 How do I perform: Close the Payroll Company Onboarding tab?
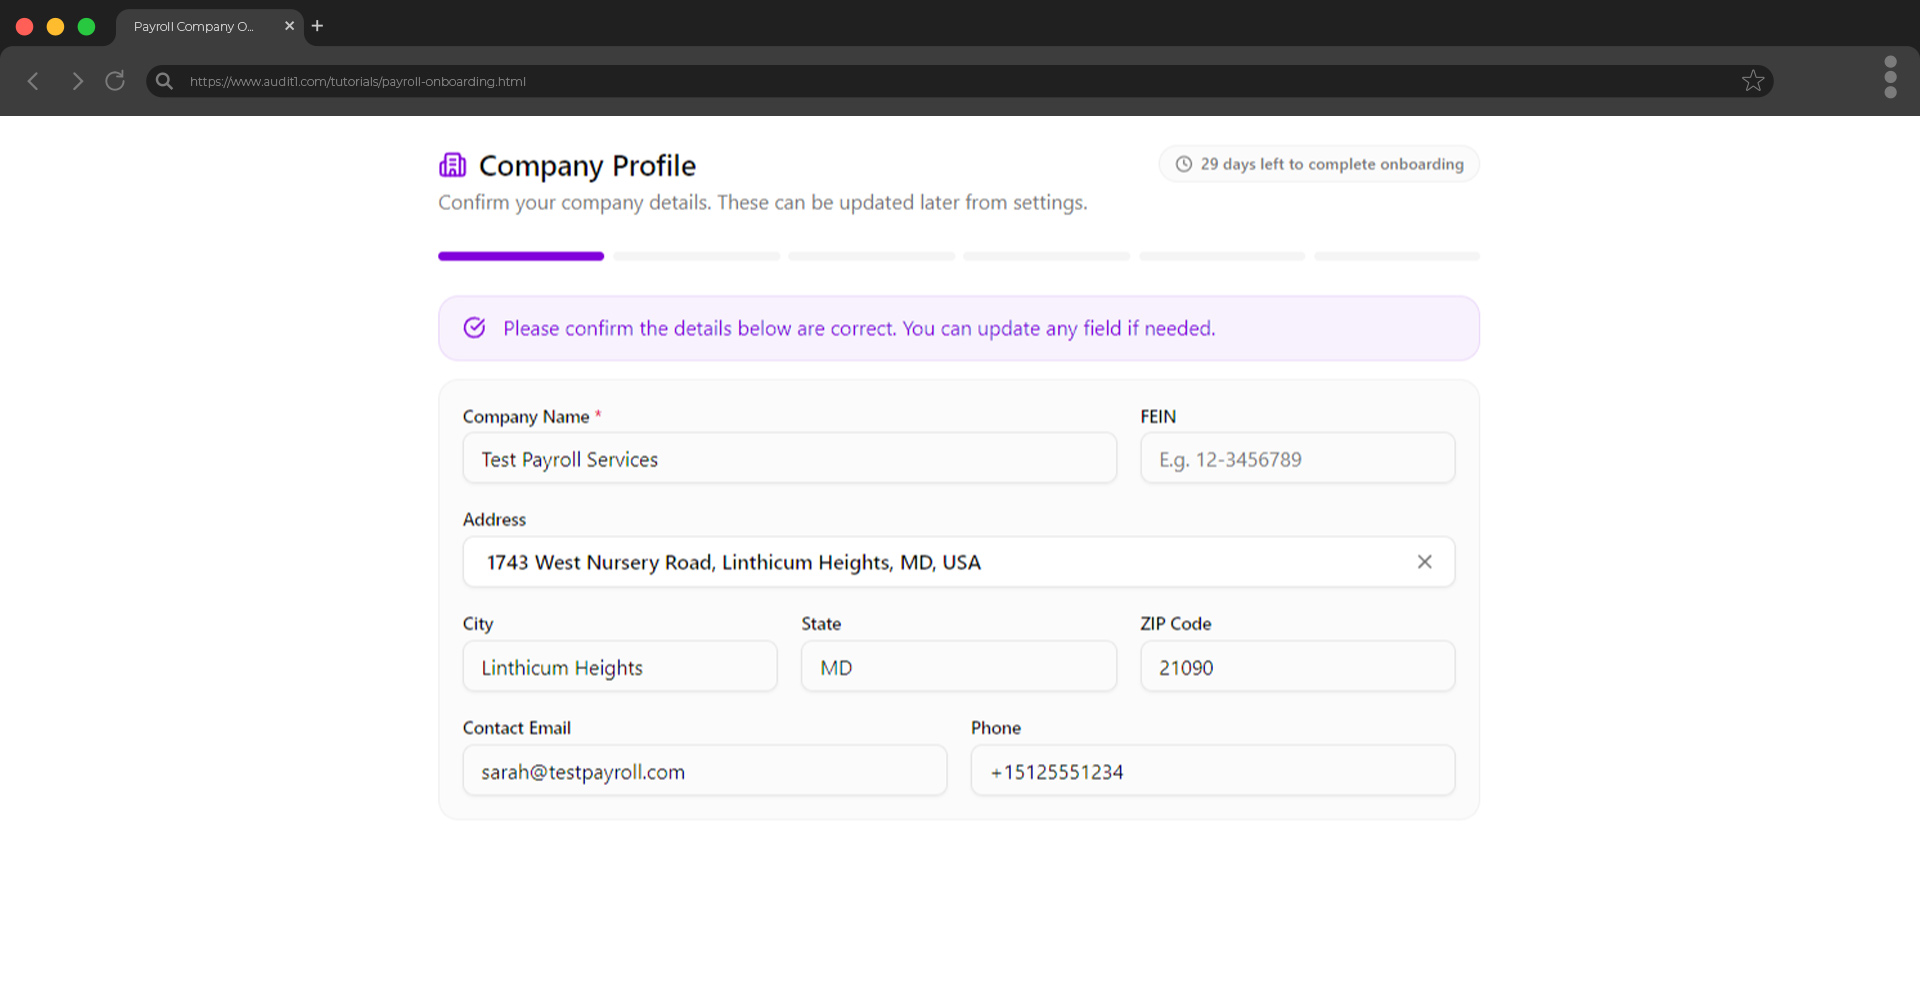(x=289, y=26)
